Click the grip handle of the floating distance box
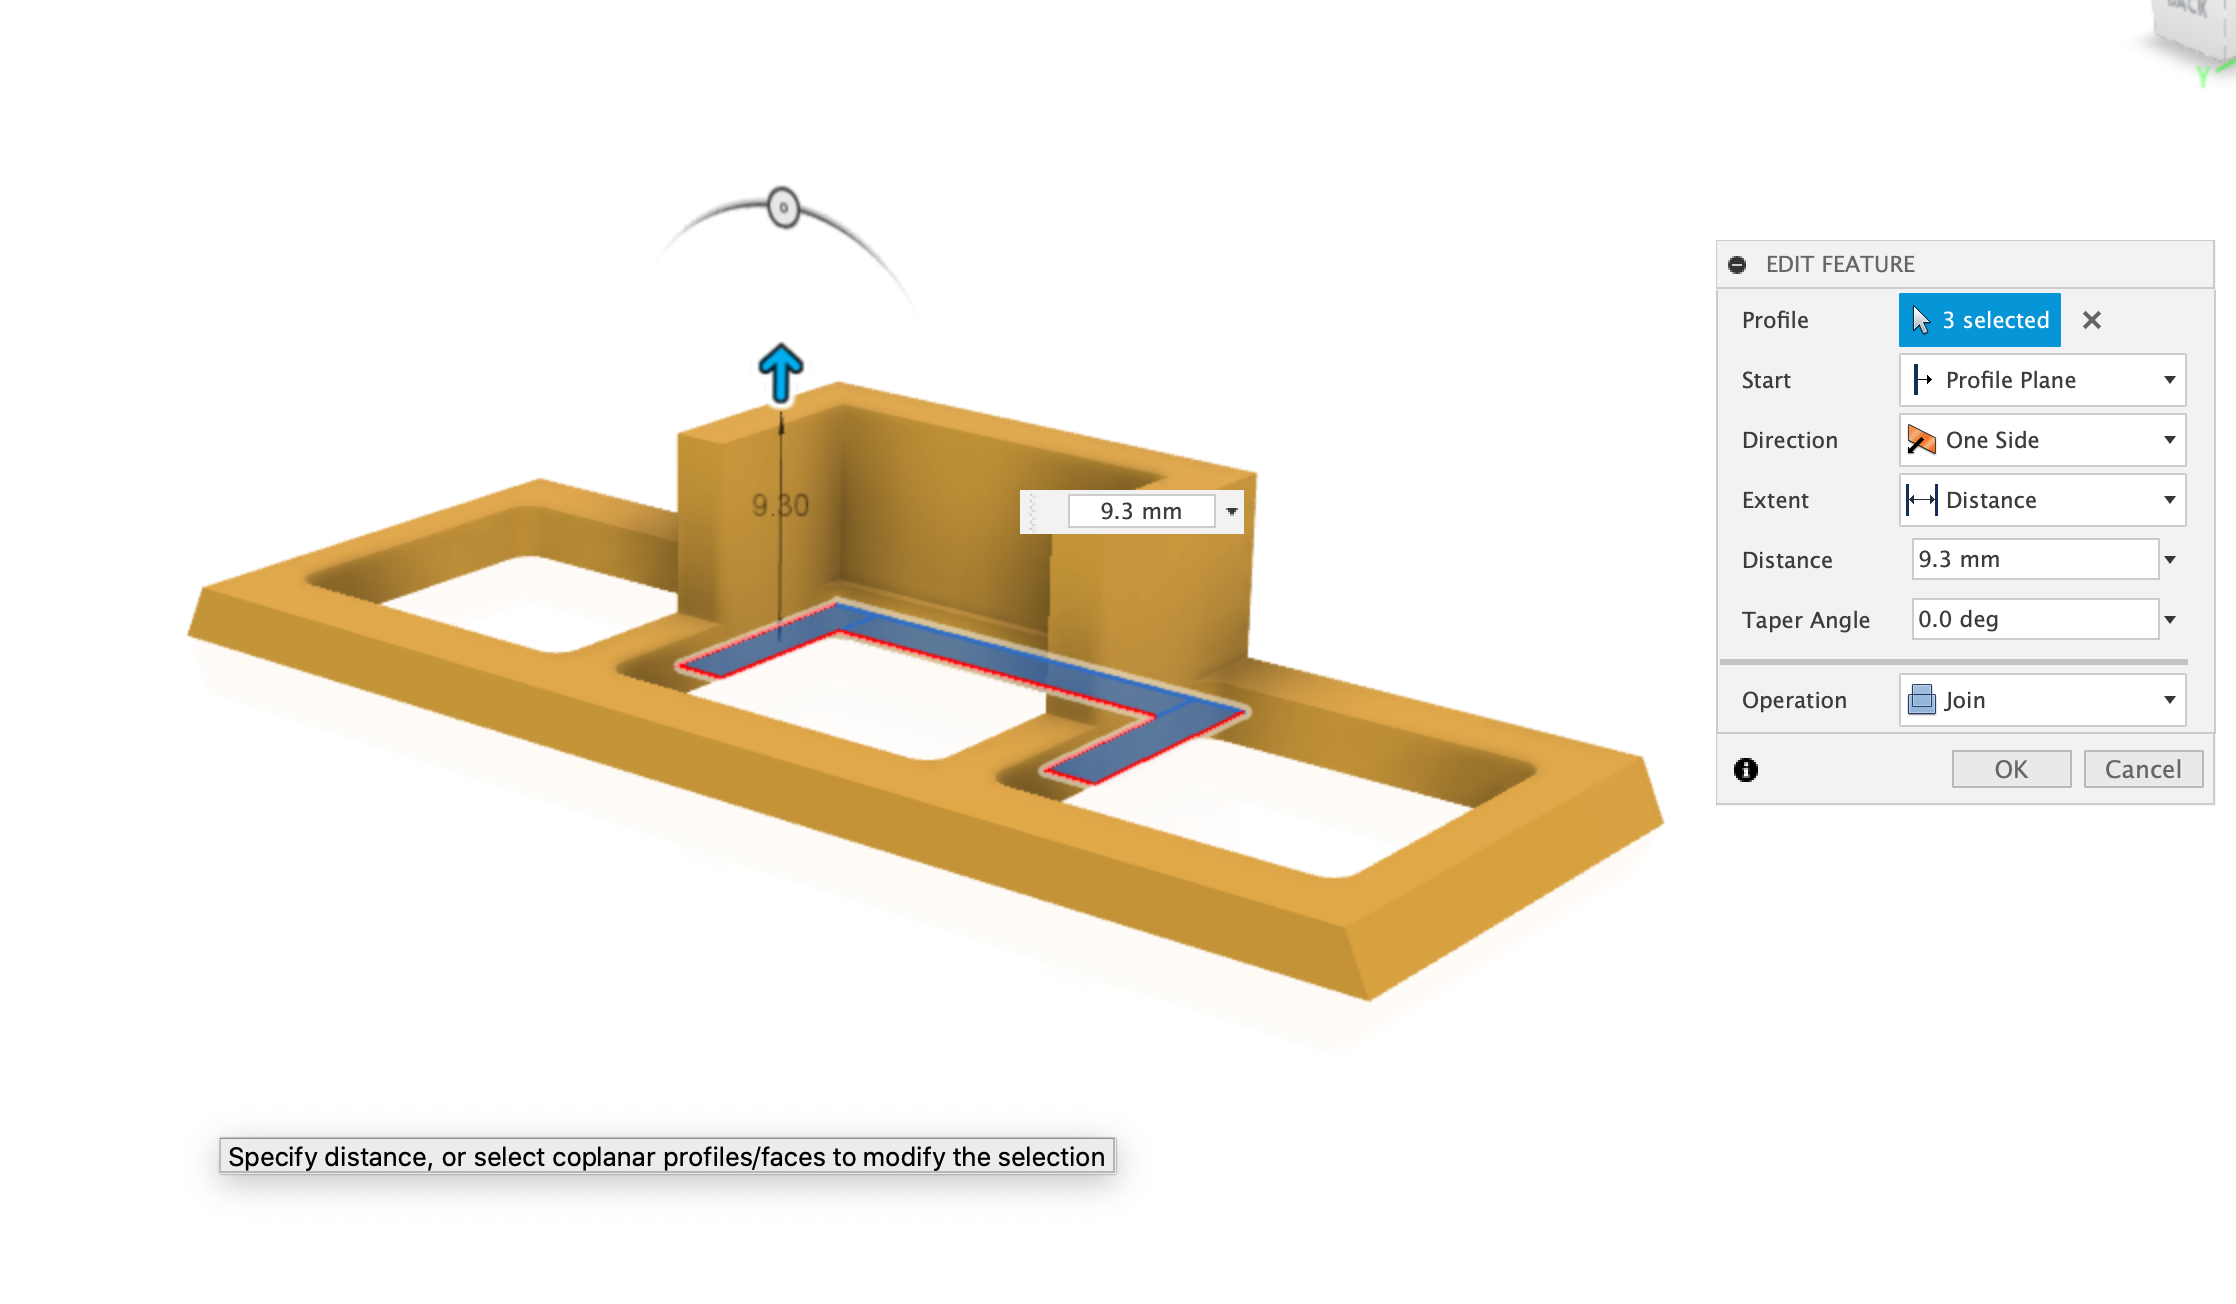Screen dimensions: 2236x1304 pyautogui.click(x=1033, y=511)
